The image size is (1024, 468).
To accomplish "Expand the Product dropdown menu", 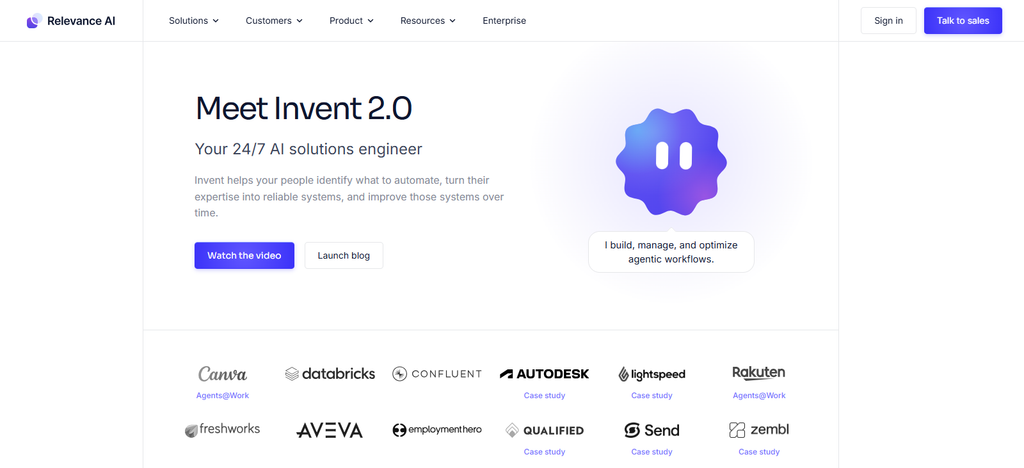I will [x=351, y=21].
